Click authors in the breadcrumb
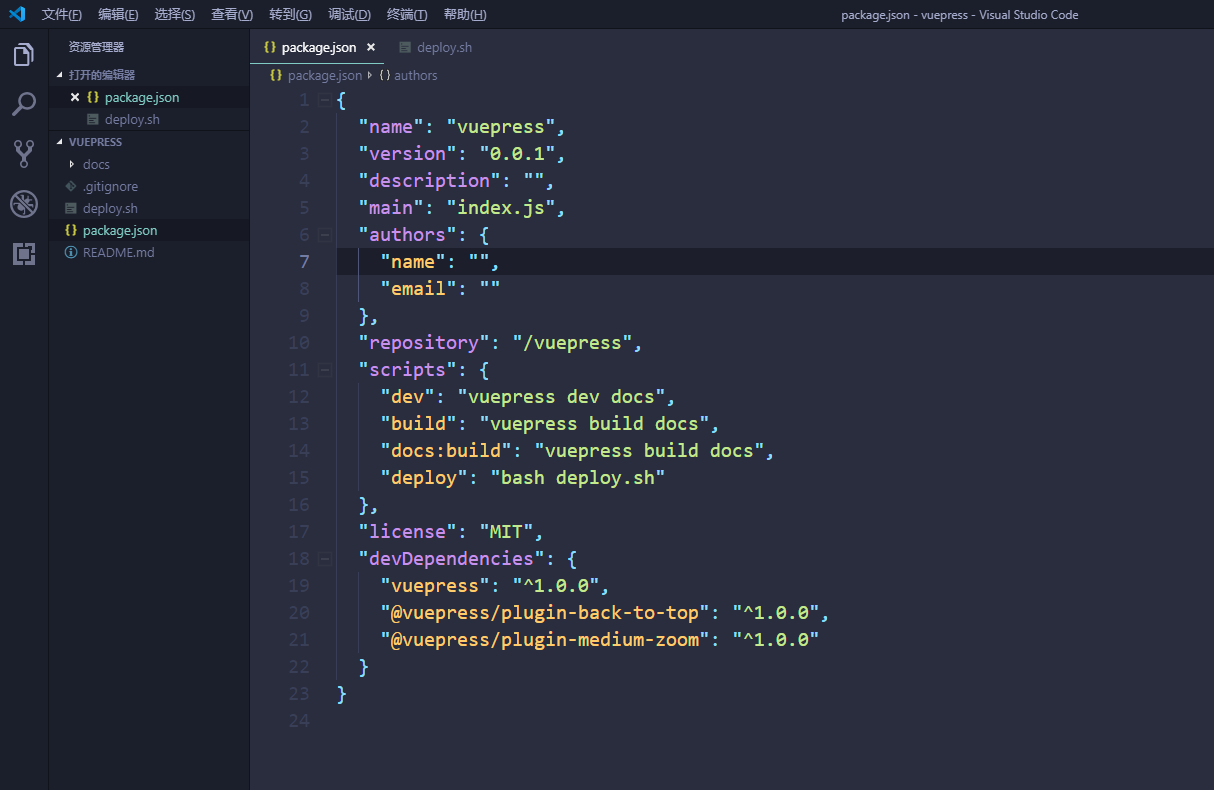Image resolution: width=1214 pixels, height=790 pixels. pyautogui.click(x=415, y=75)
